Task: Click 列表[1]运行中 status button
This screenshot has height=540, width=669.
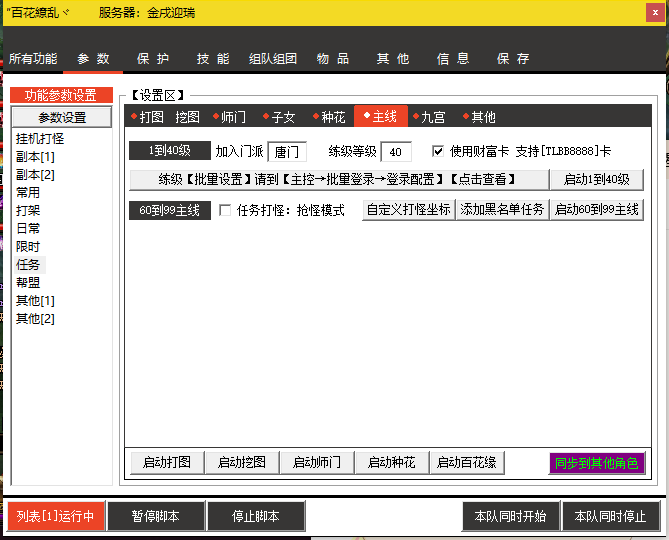Action: (55, 516)
